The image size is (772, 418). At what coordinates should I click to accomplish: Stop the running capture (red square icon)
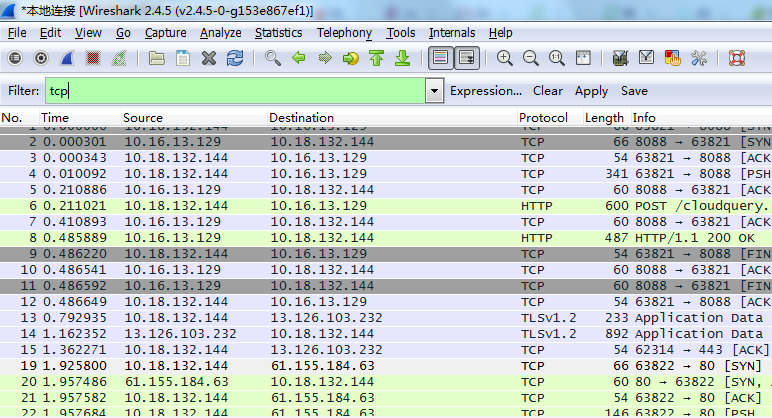coord(93,58)
